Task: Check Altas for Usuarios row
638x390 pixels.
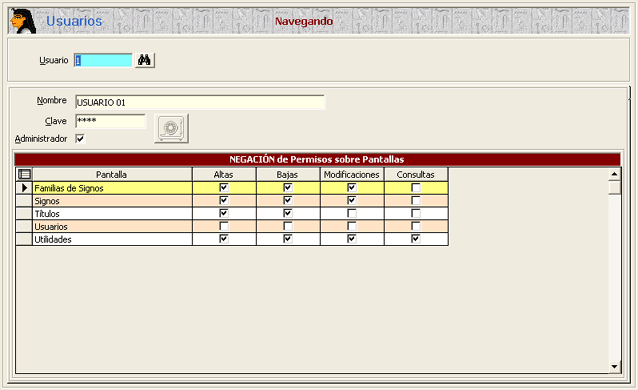Action: 224,226
